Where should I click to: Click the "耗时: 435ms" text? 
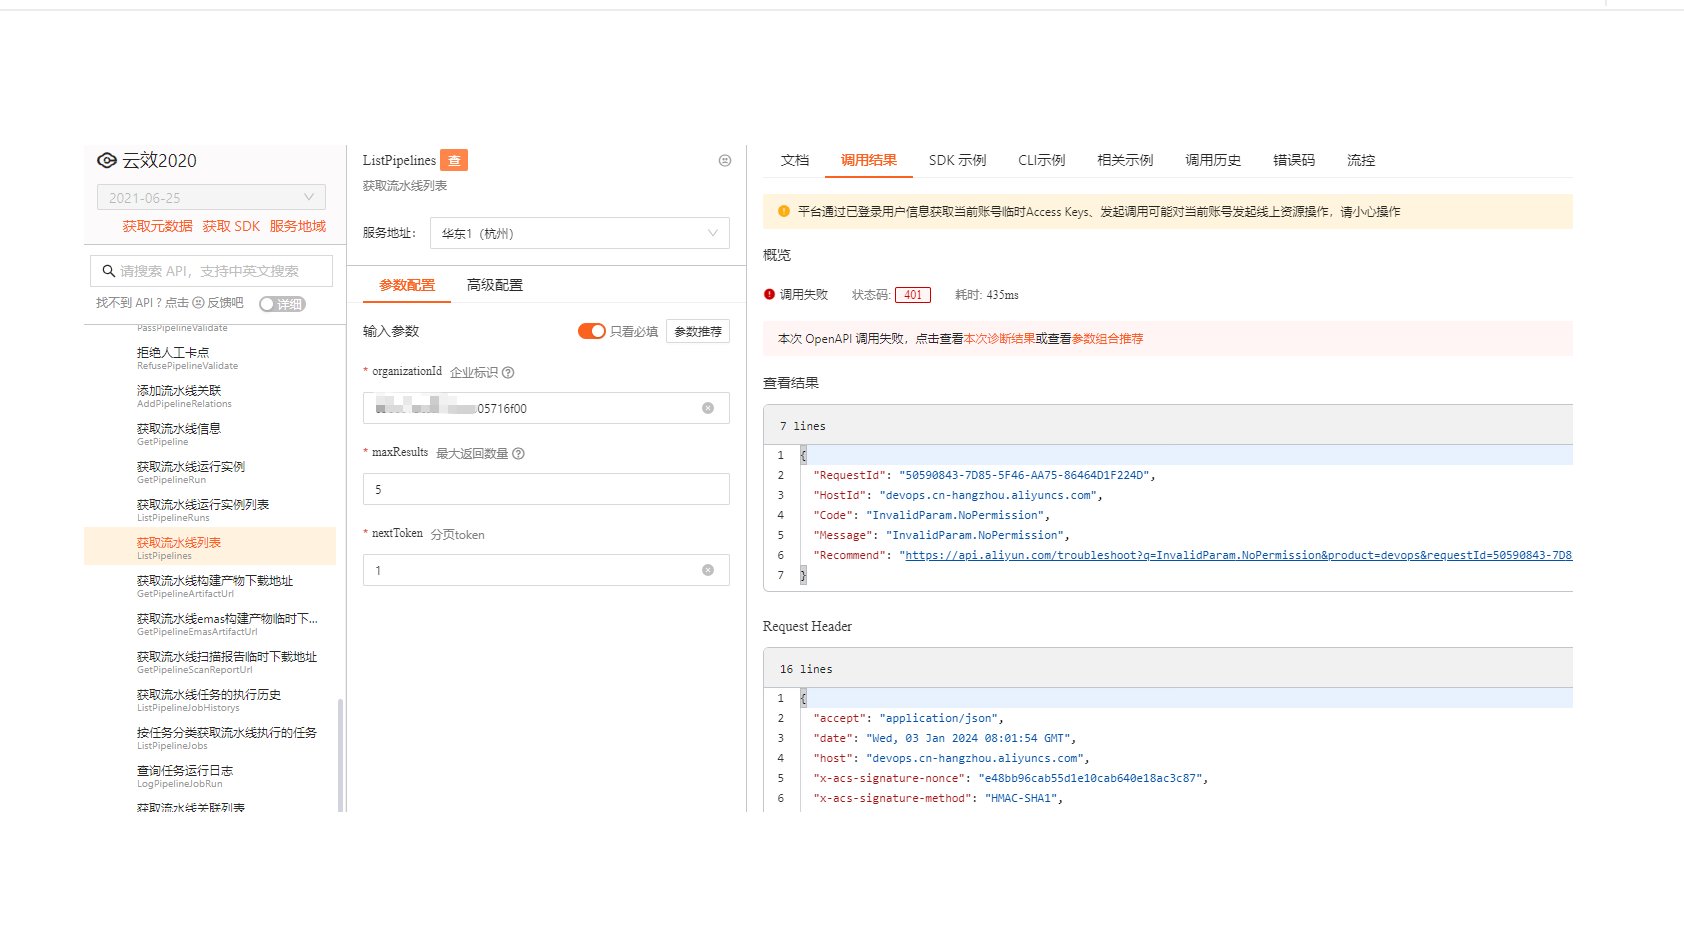[x=987, y=295]
